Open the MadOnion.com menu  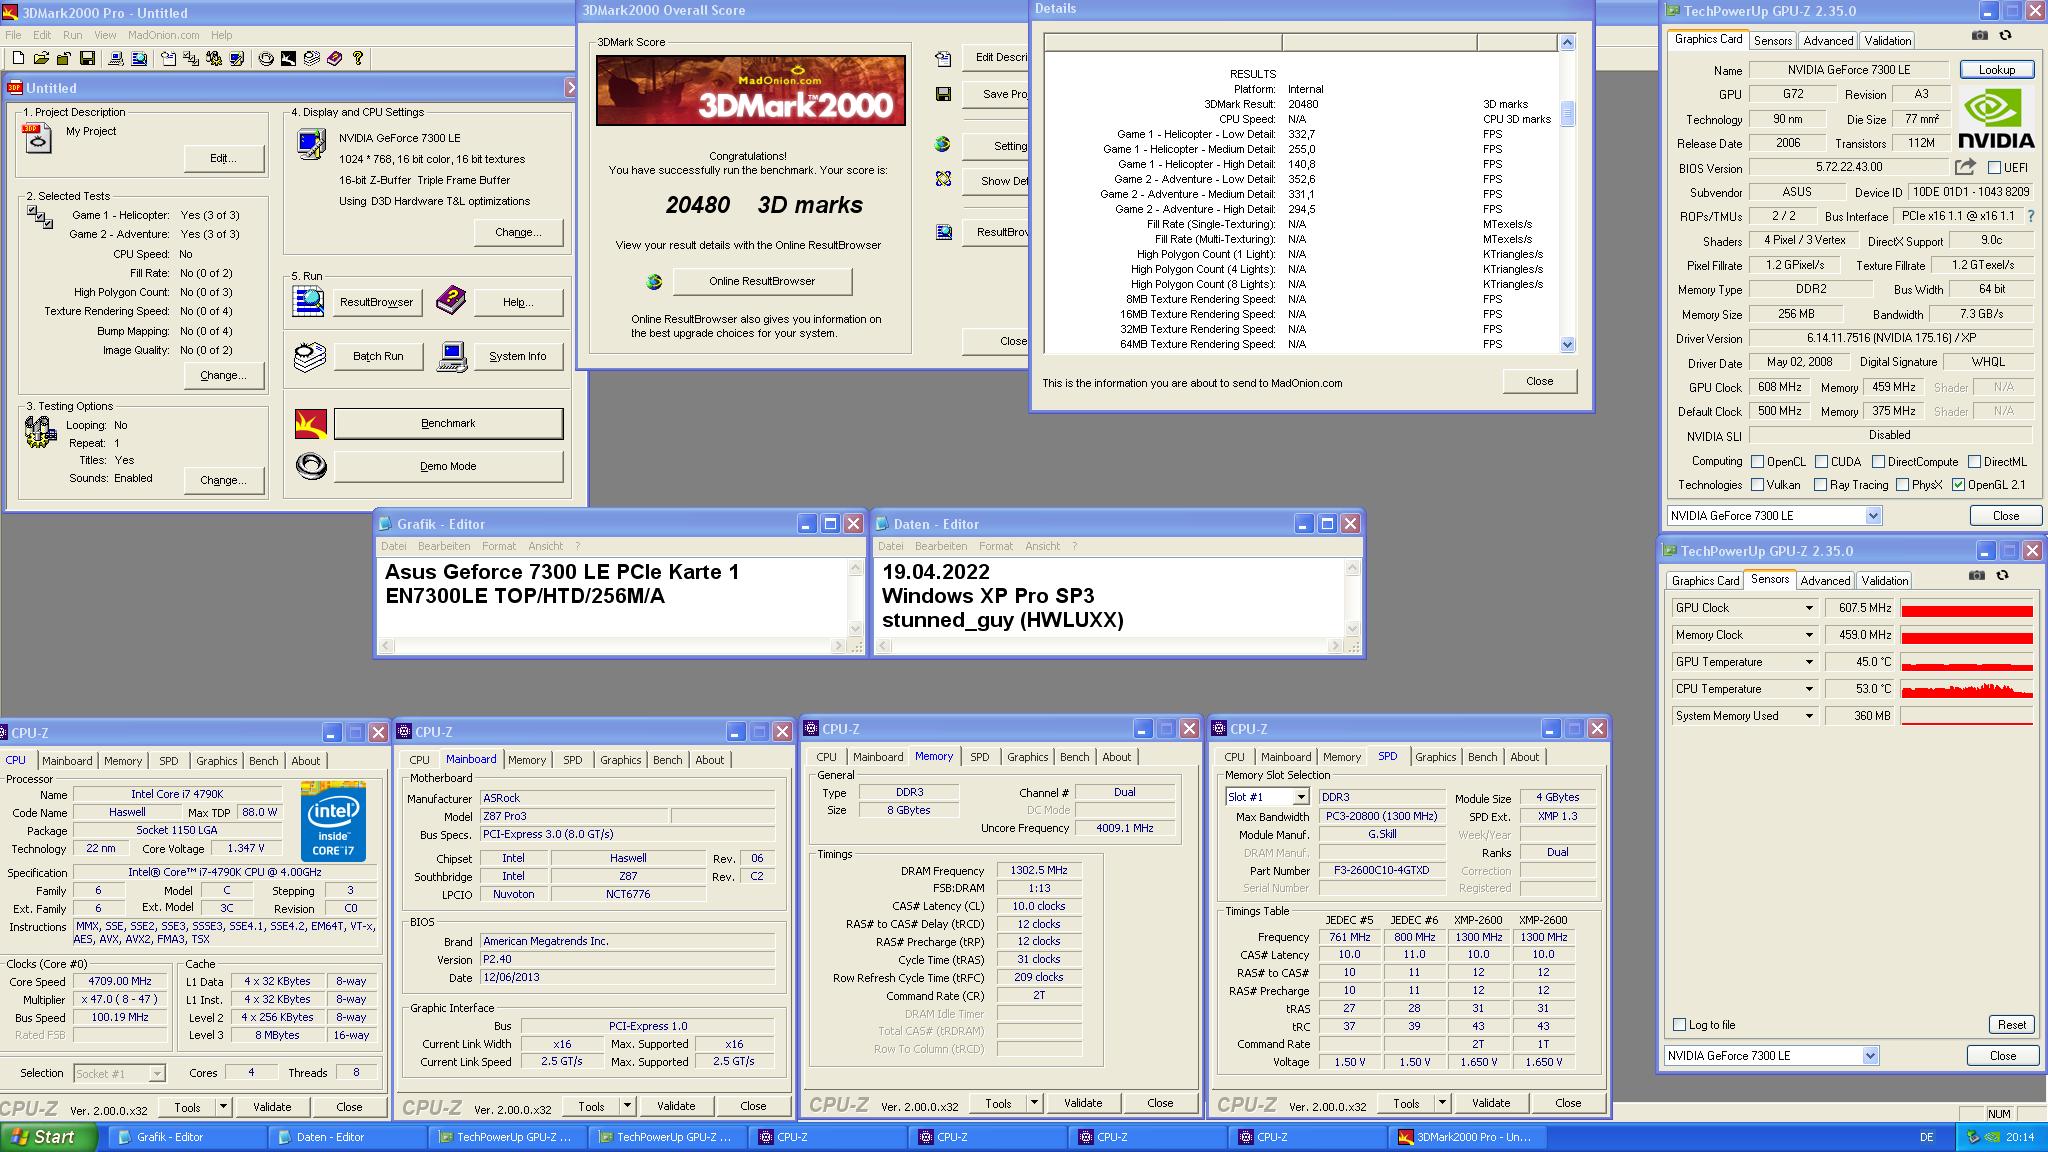tap(163, 35)
